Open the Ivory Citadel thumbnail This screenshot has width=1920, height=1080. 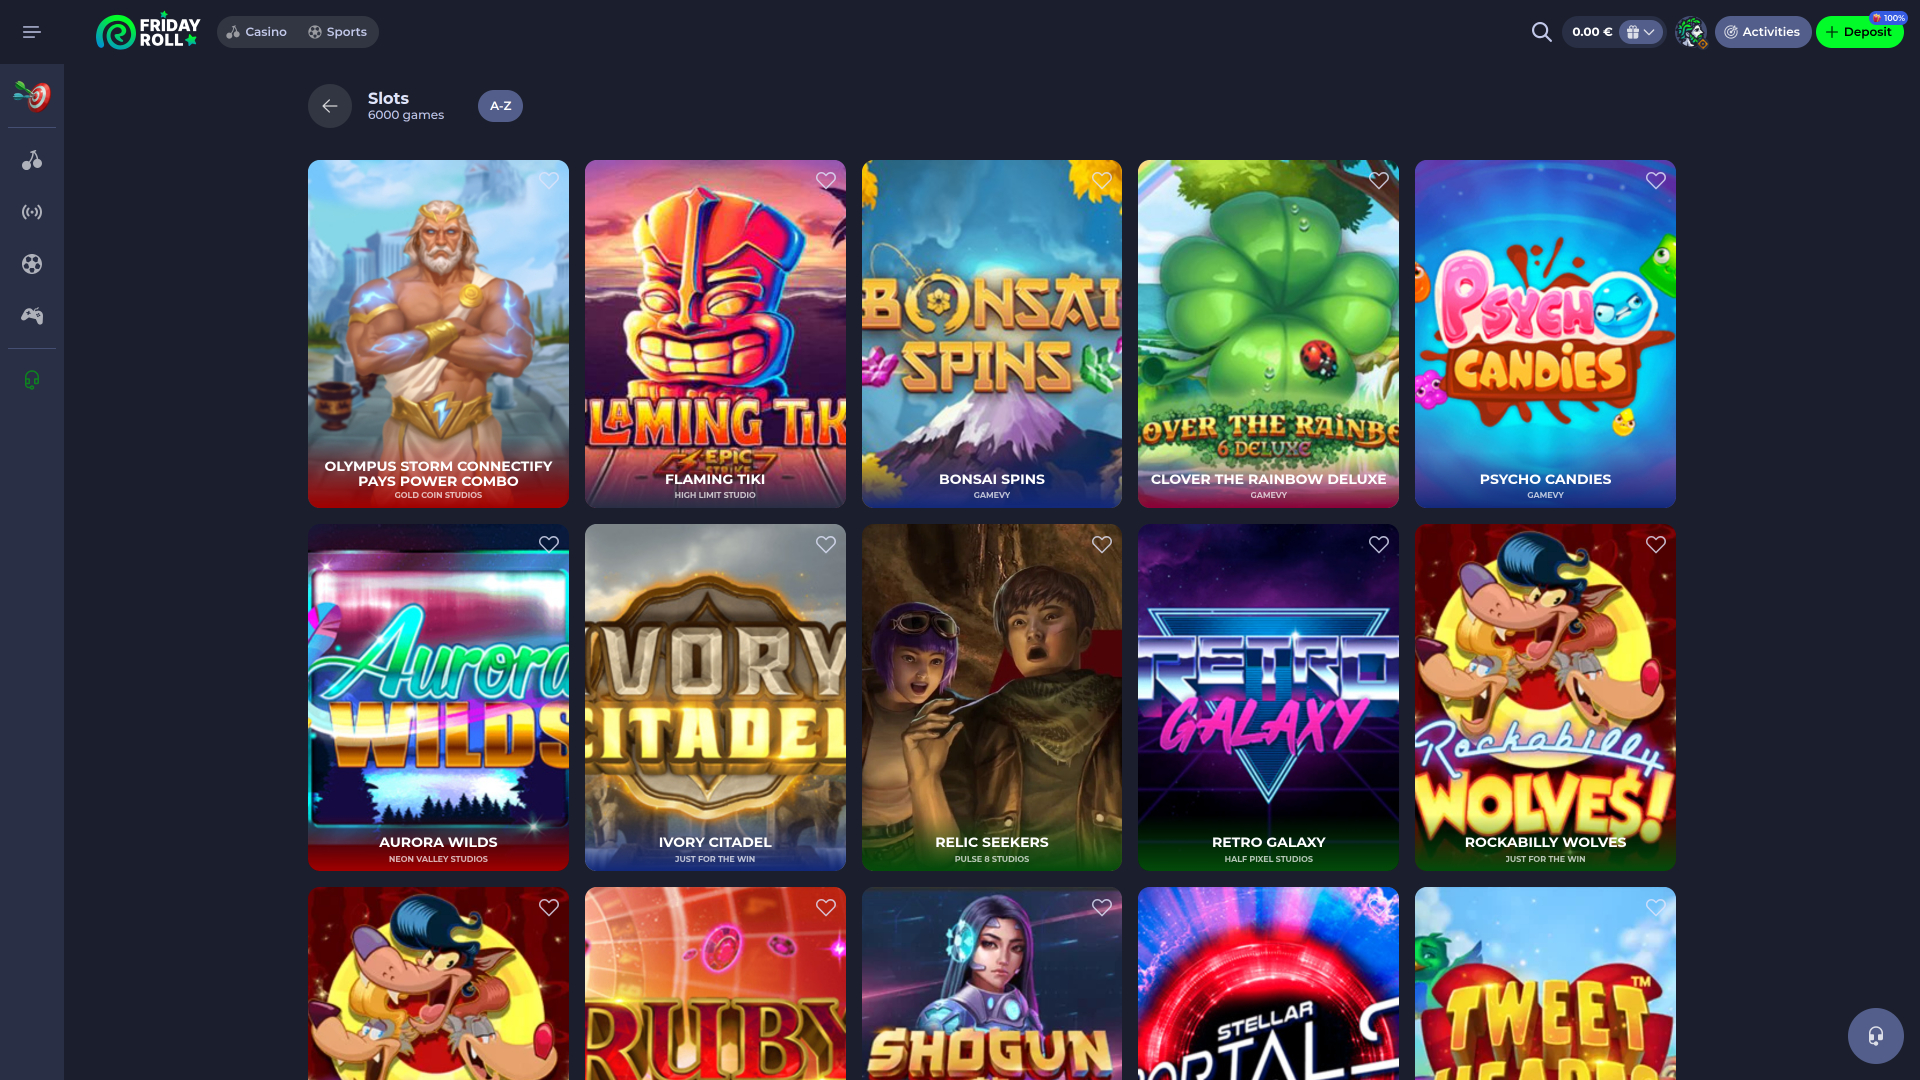tap(715, 697)
